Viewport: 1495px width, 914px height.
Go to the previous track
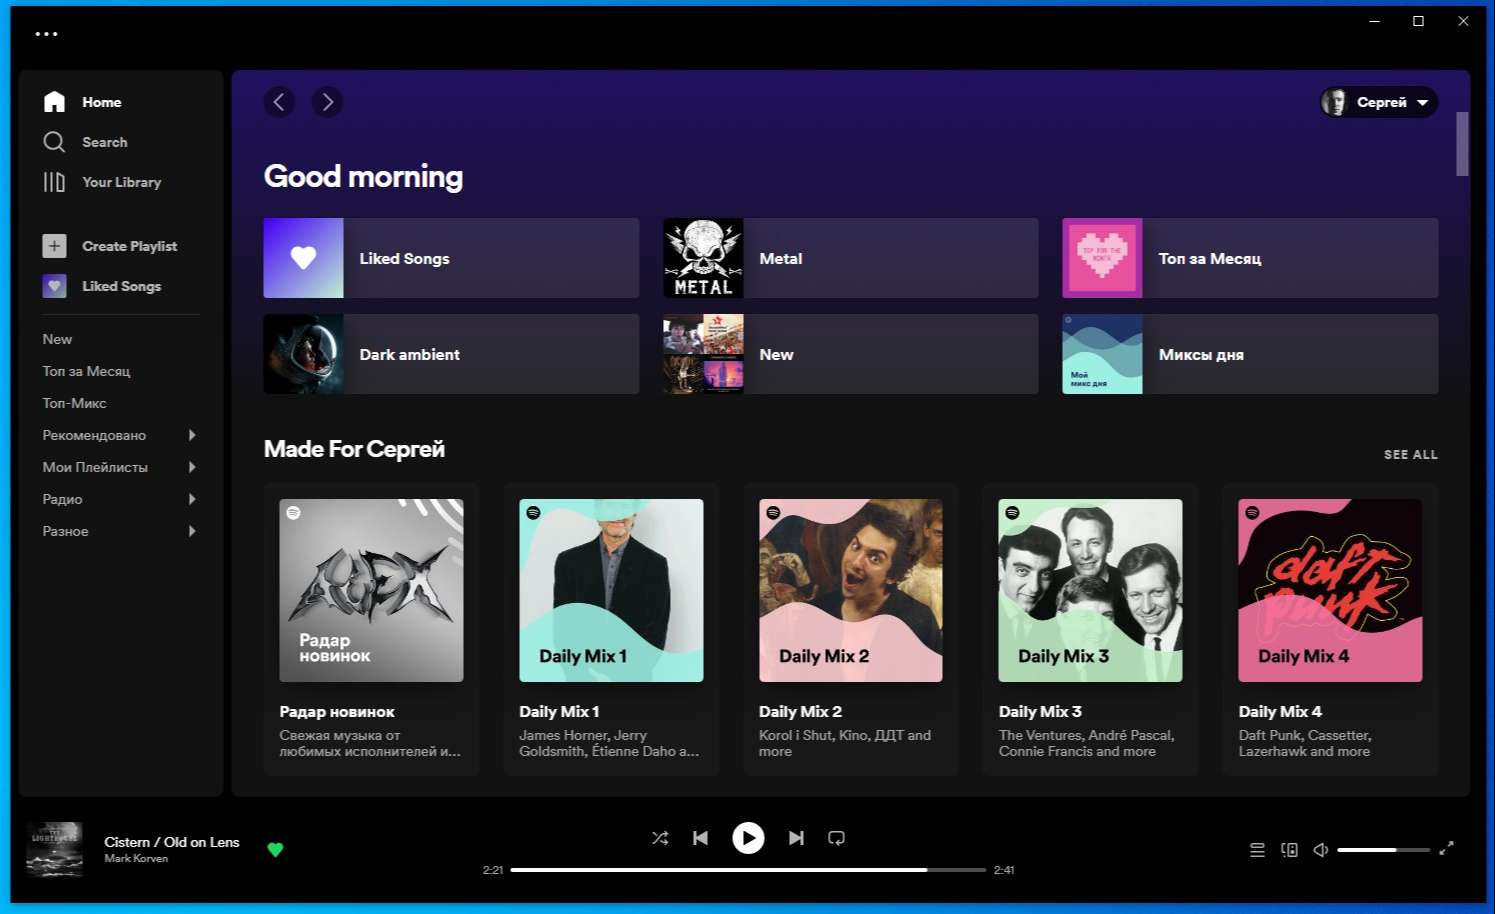(700, 838)
